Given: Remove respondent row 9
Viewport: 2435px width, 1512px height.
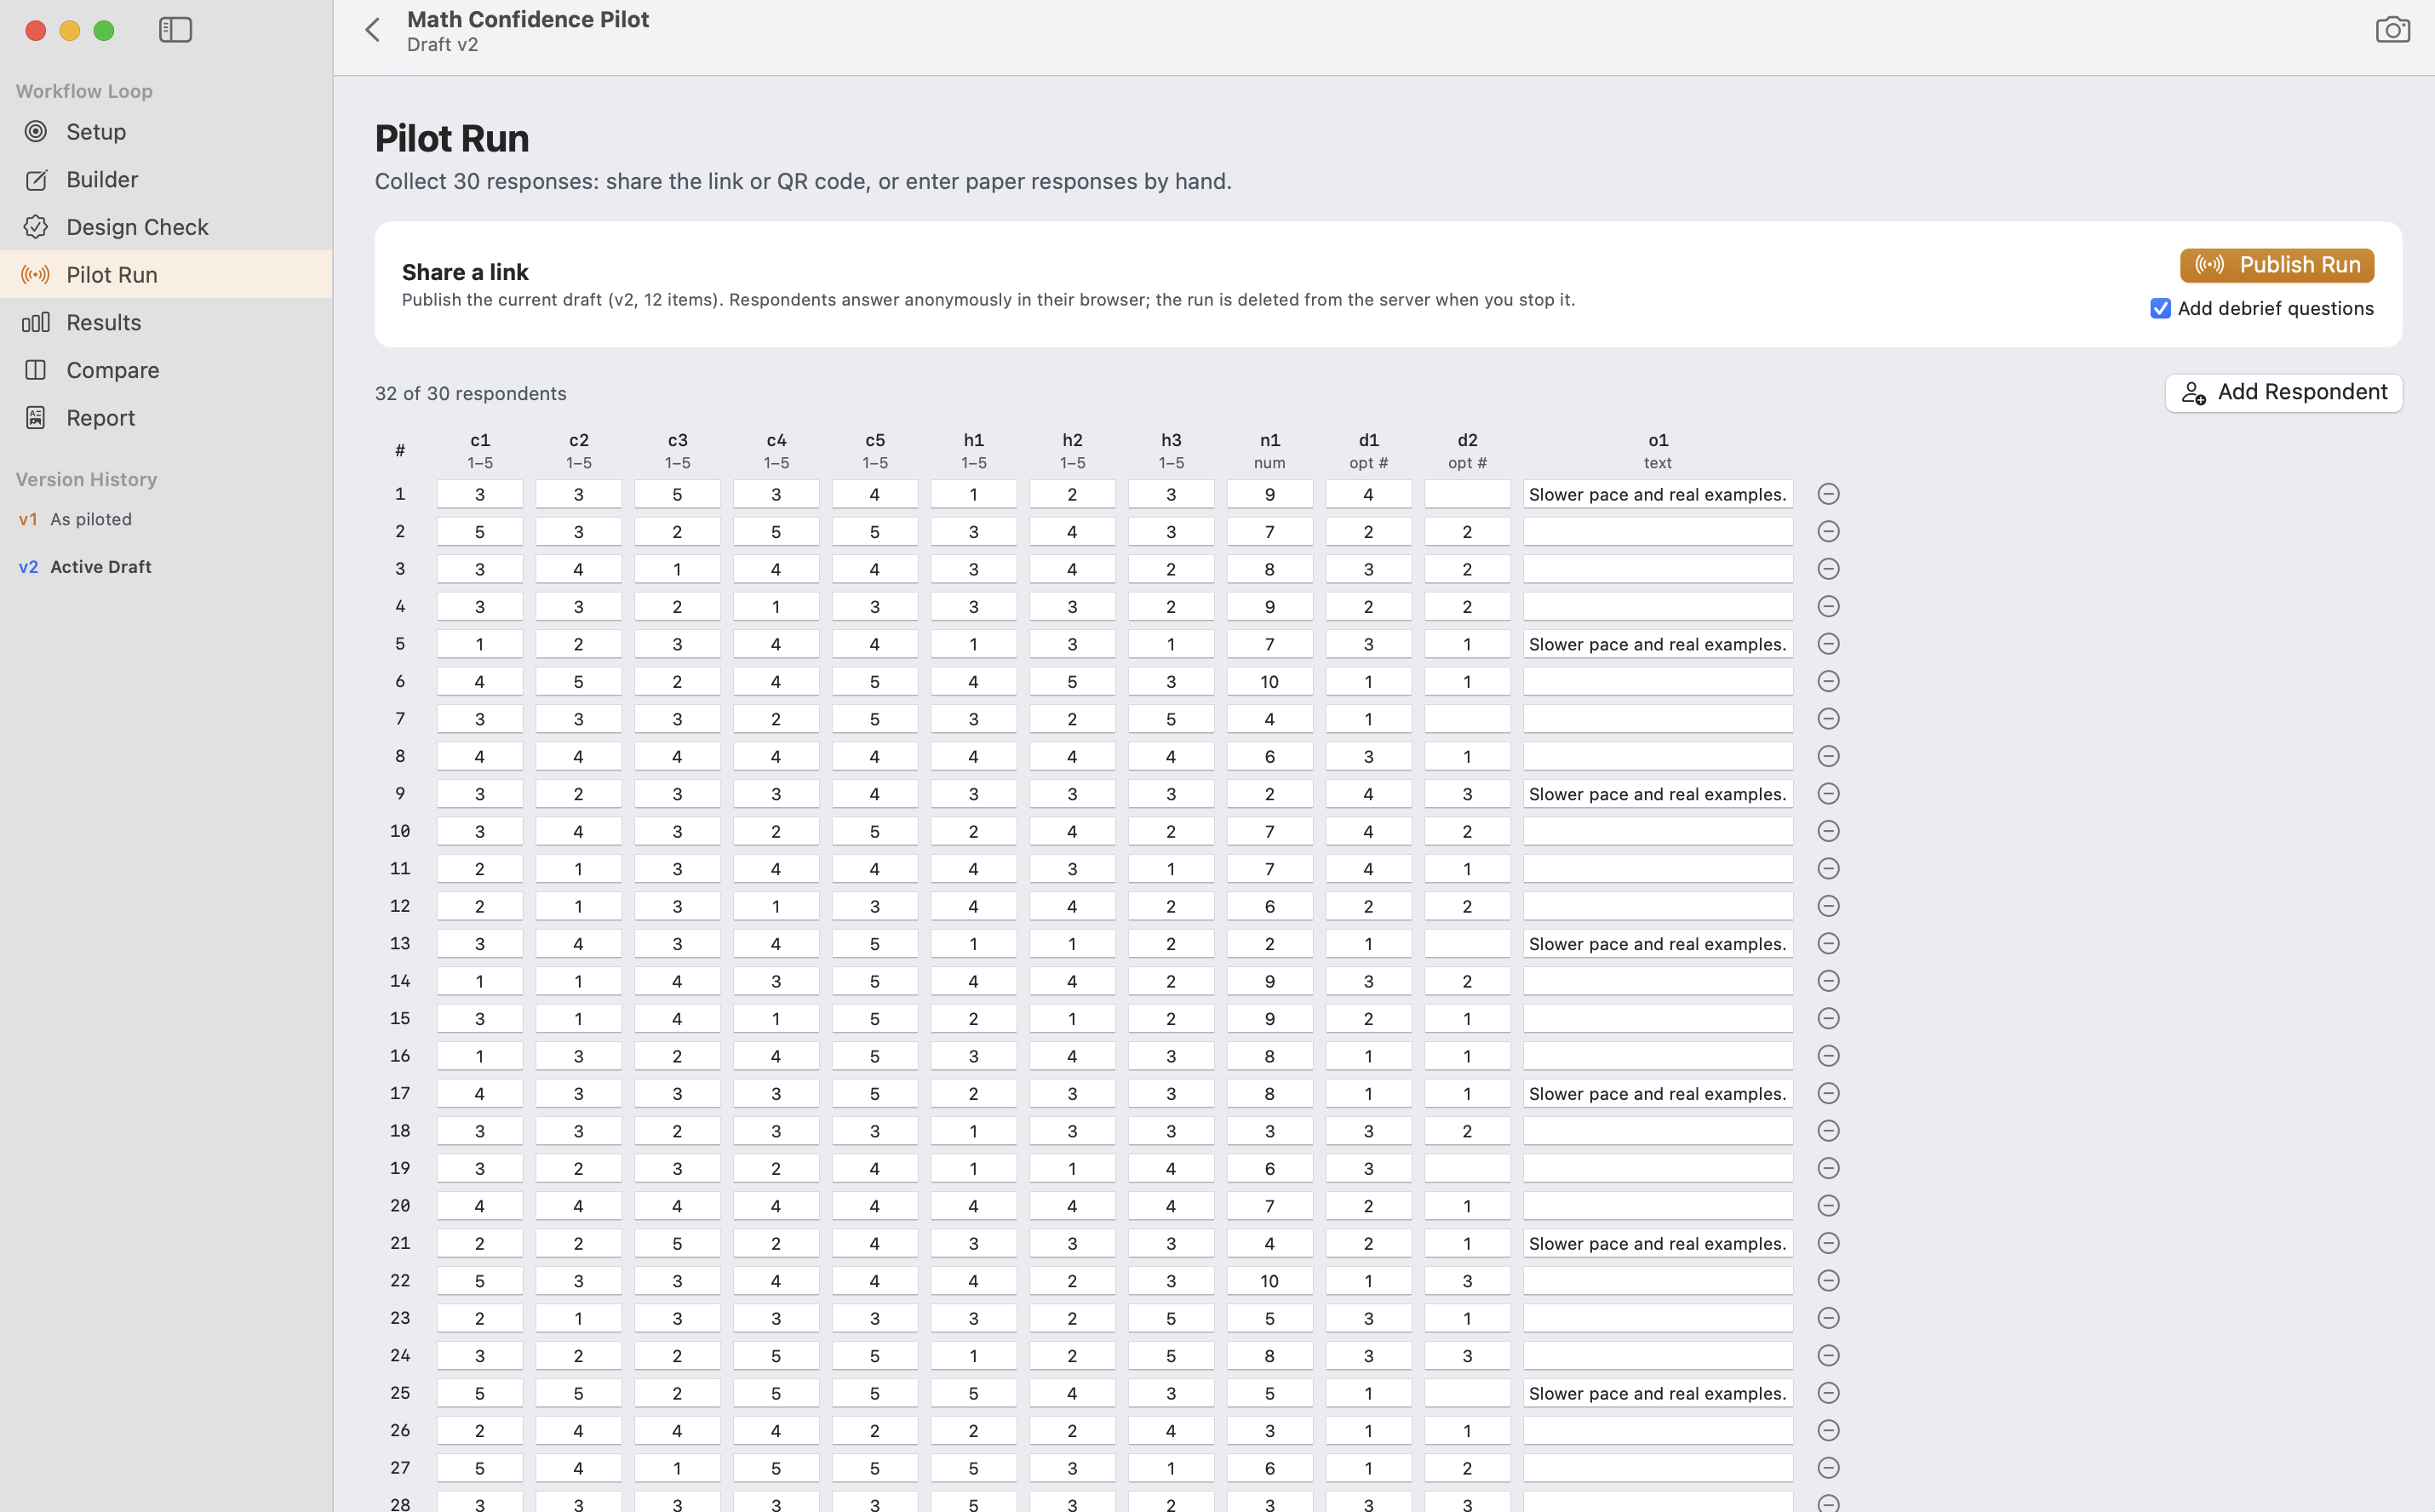Looking at the screenshot, I should click(x=1828, y=794).
